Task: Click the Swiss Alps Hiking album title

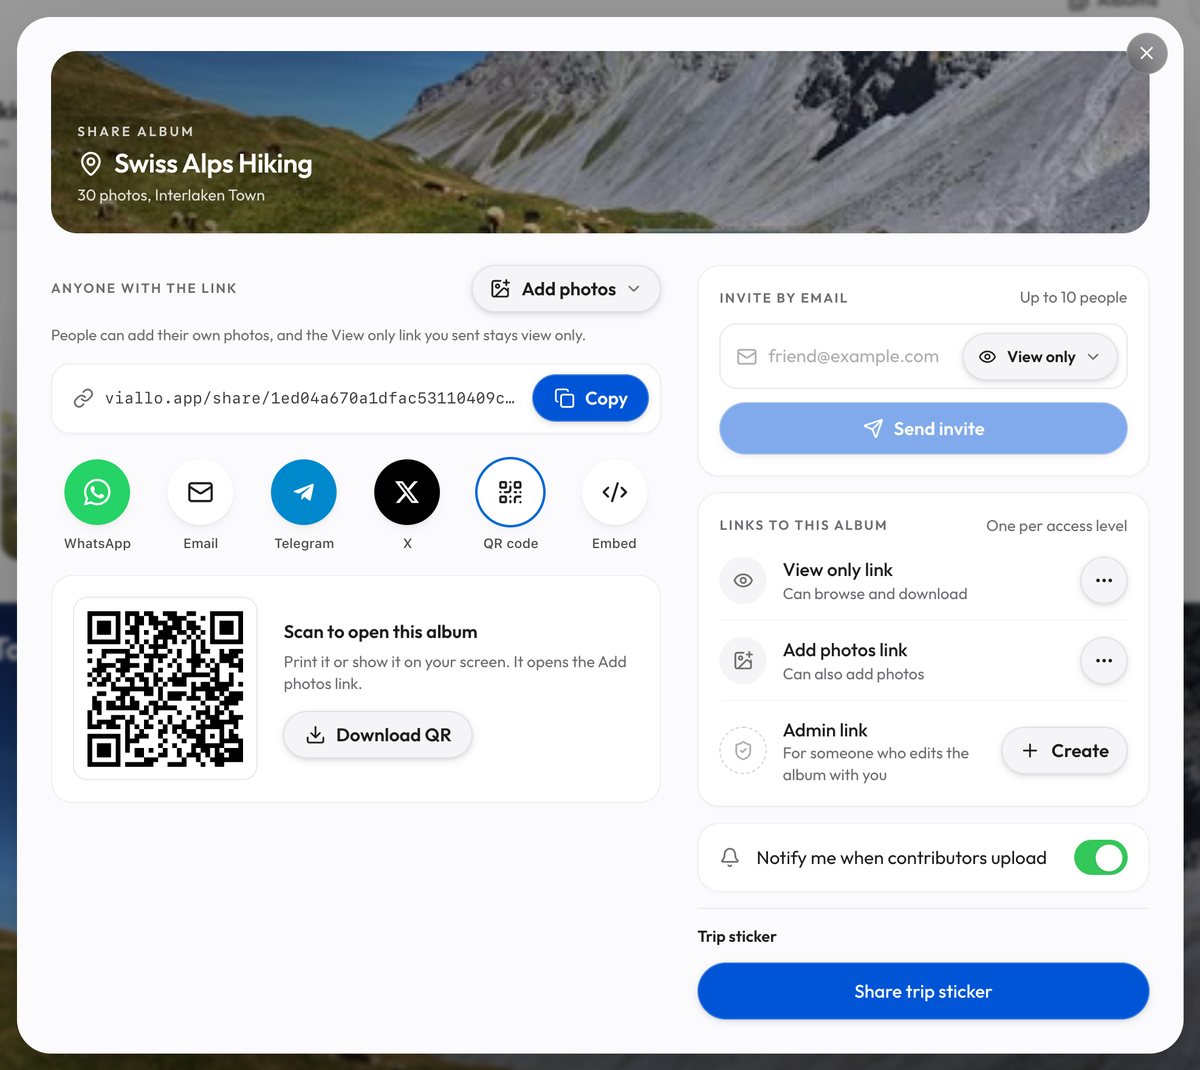Action: [x=213, y=164]
